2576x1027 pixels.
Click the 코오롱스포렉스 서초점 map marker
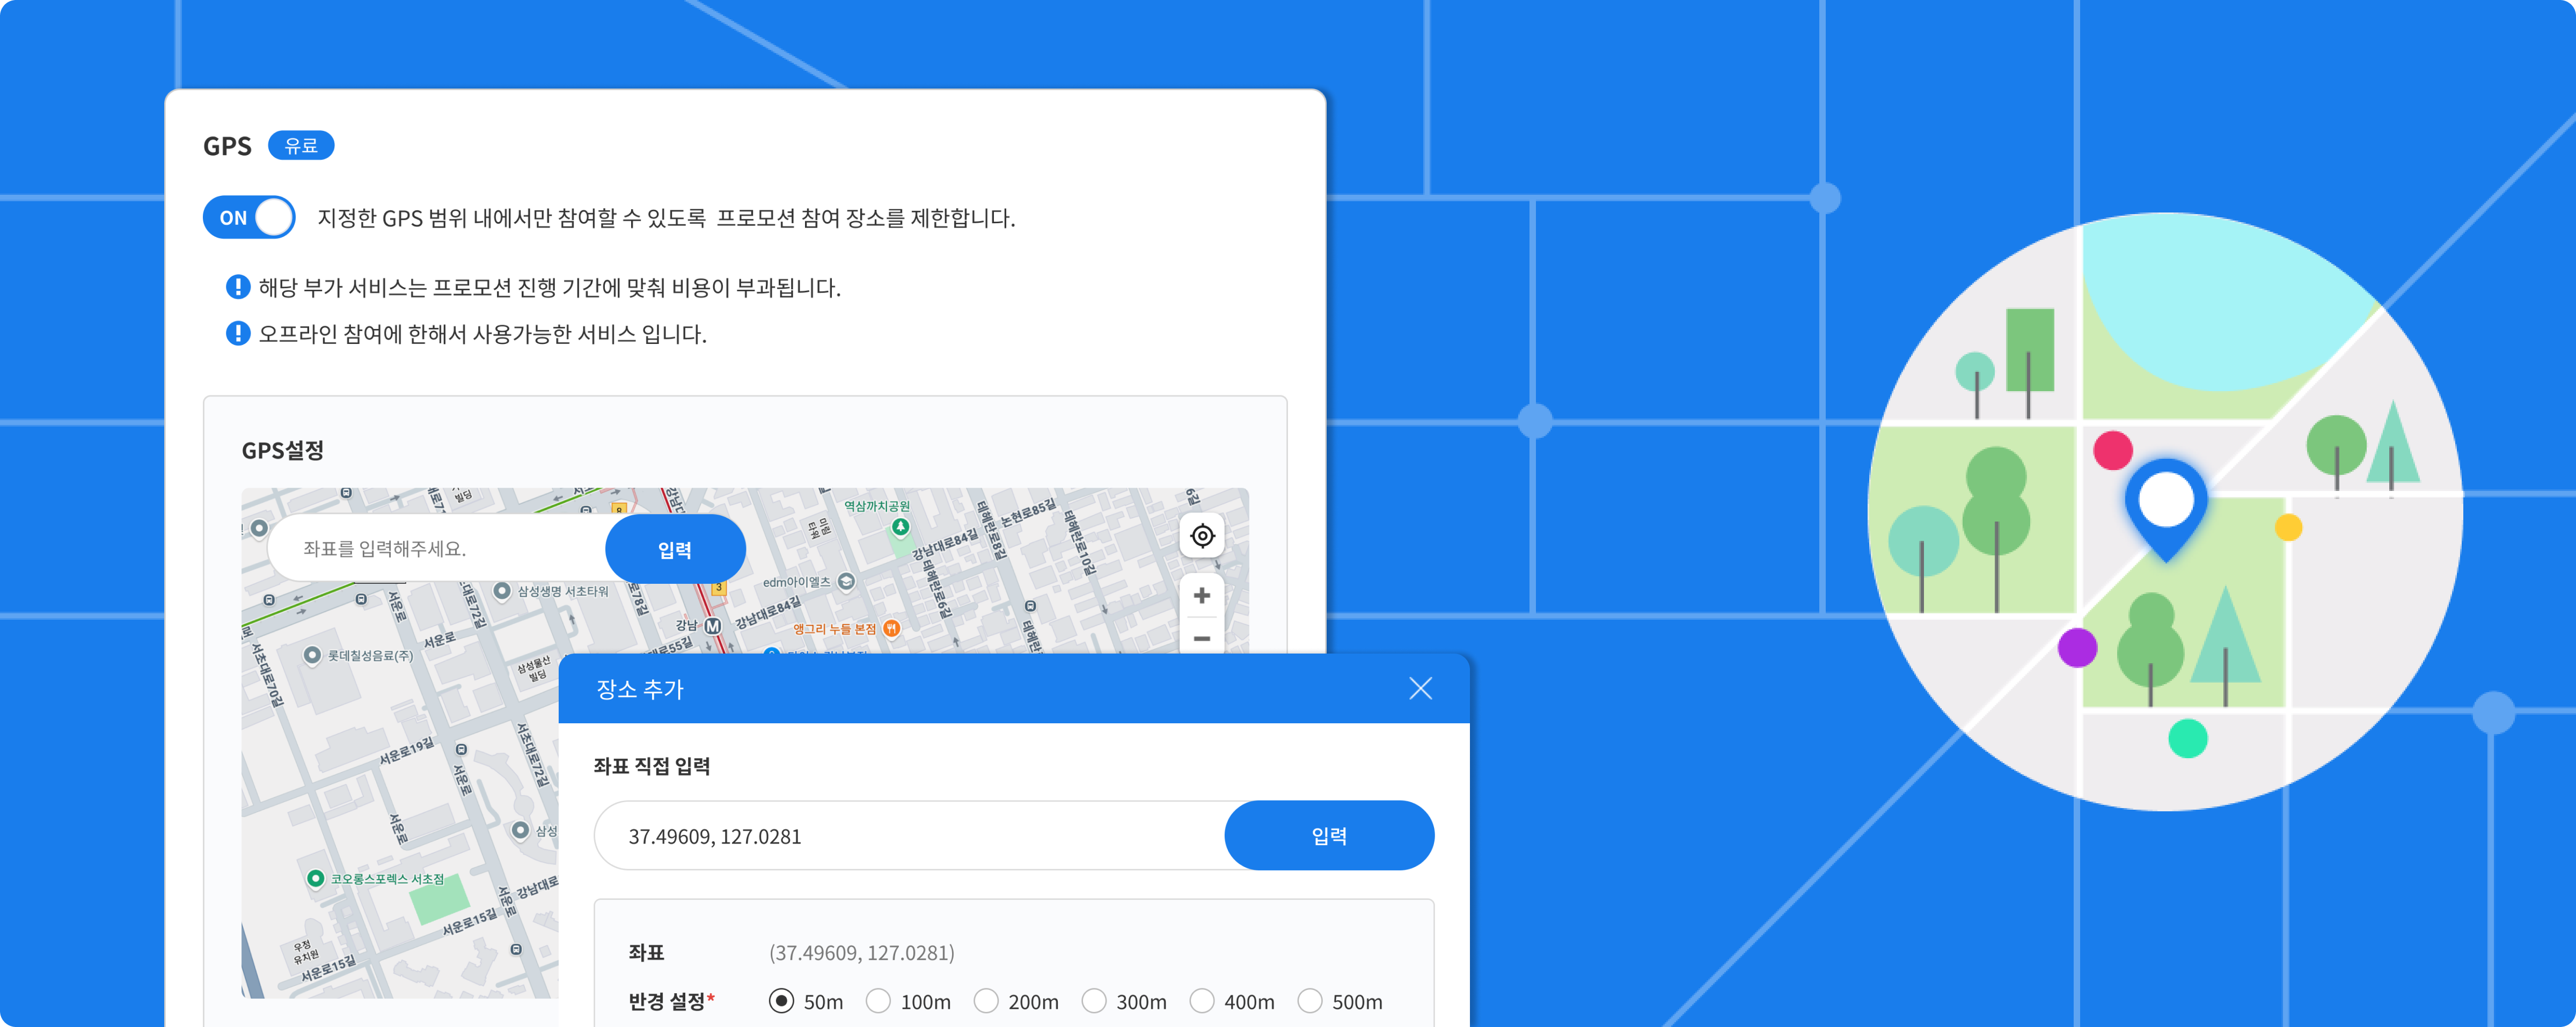(315, 878)
